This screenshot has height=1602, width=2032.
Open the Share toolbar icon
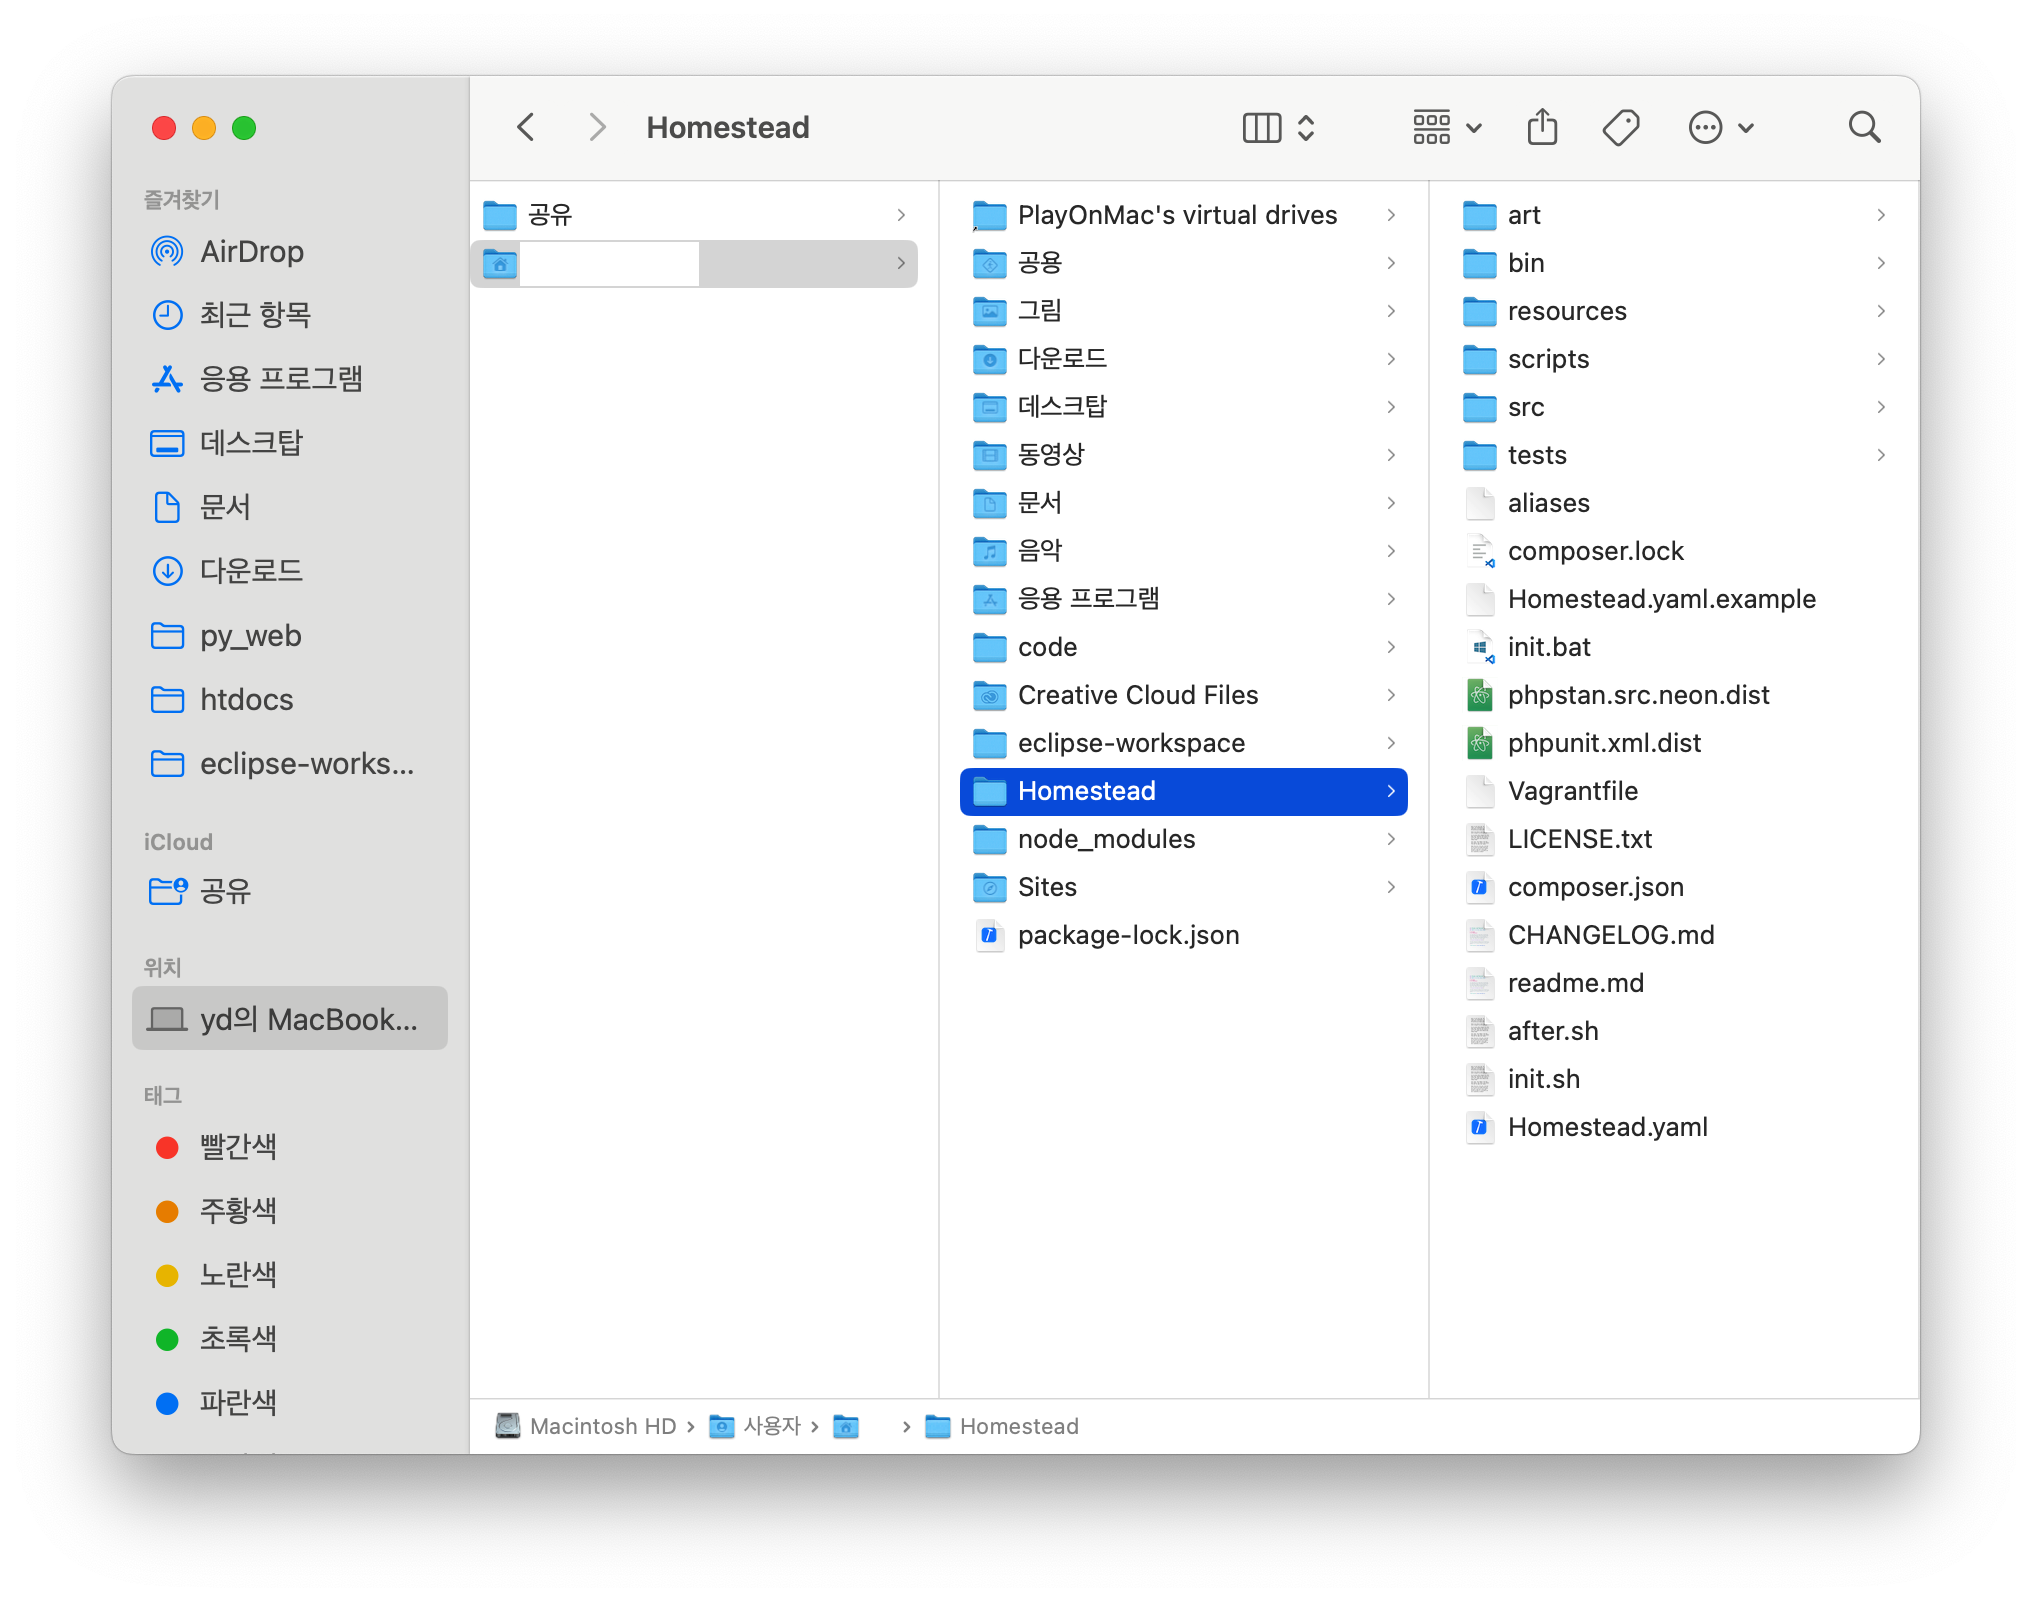point(1542,128)
